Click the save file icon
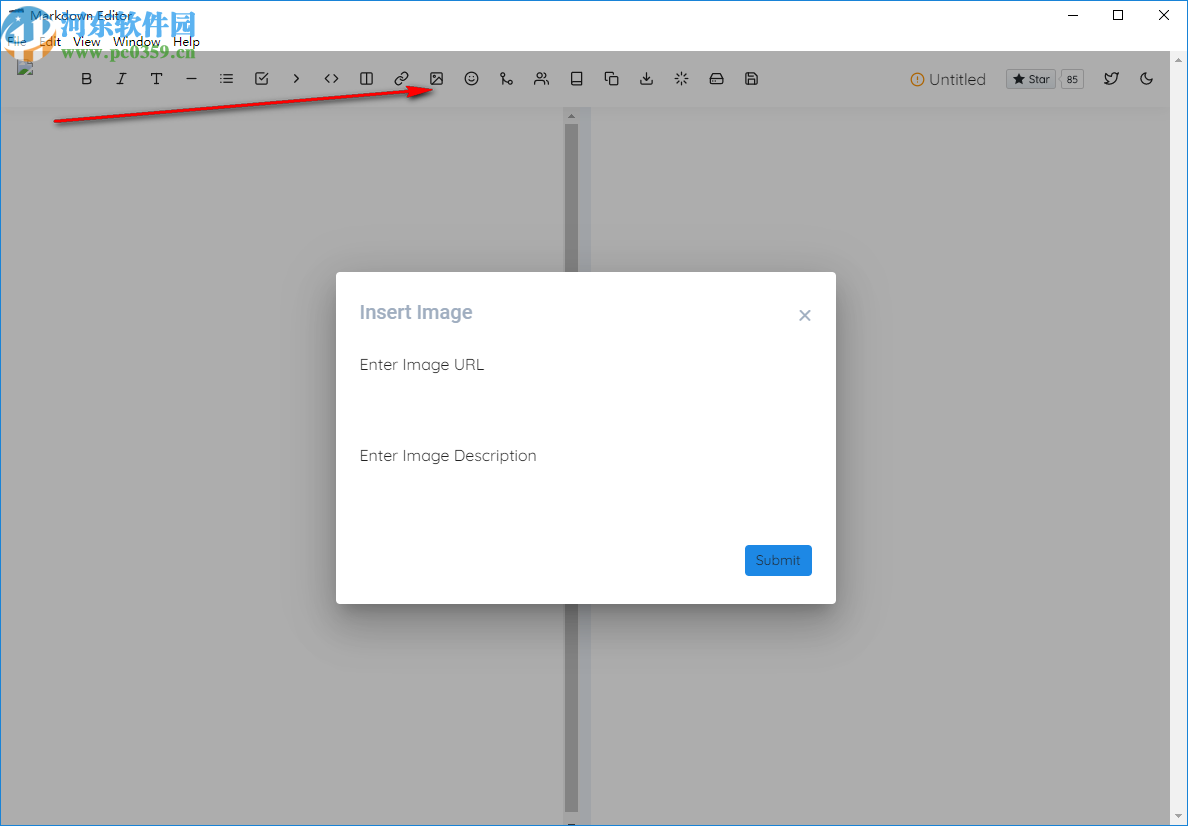This screenshot has height=826, width=1188. (x=751, y=78)
